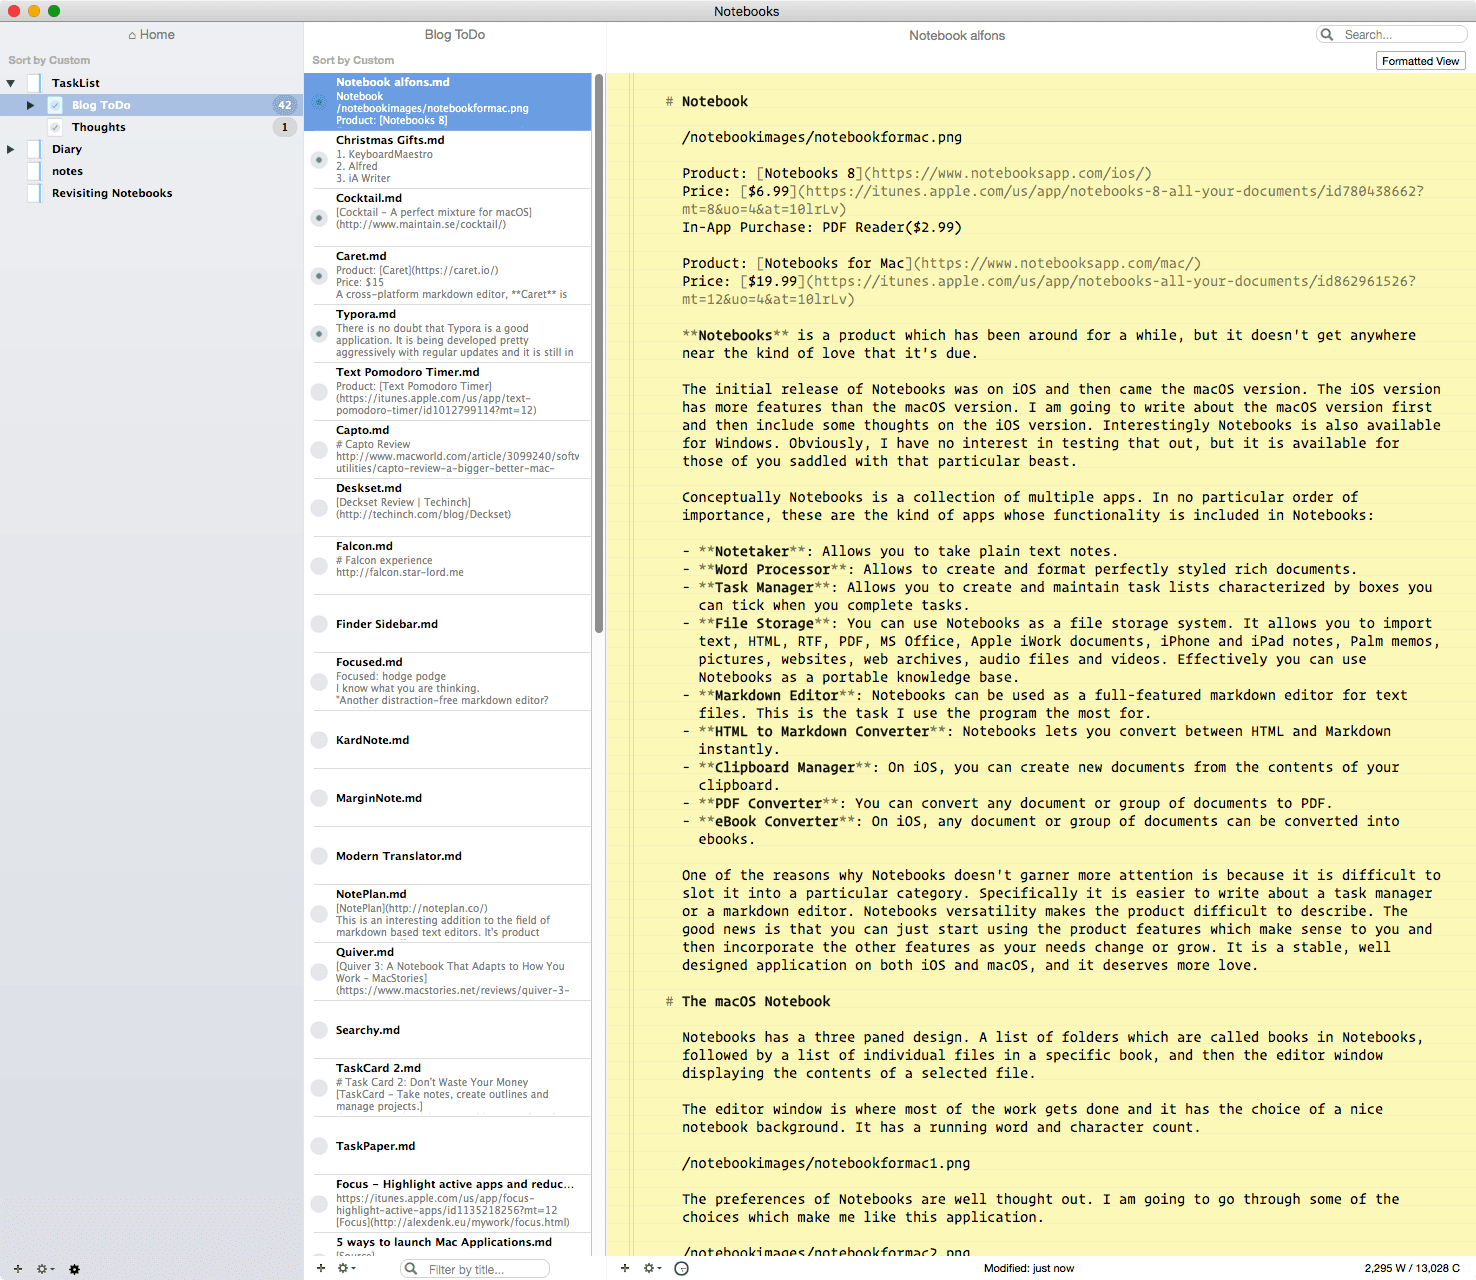Screen dimensions: 1476x1280
Task: Open KardNote.md document
Action: [x=448, y=740]
